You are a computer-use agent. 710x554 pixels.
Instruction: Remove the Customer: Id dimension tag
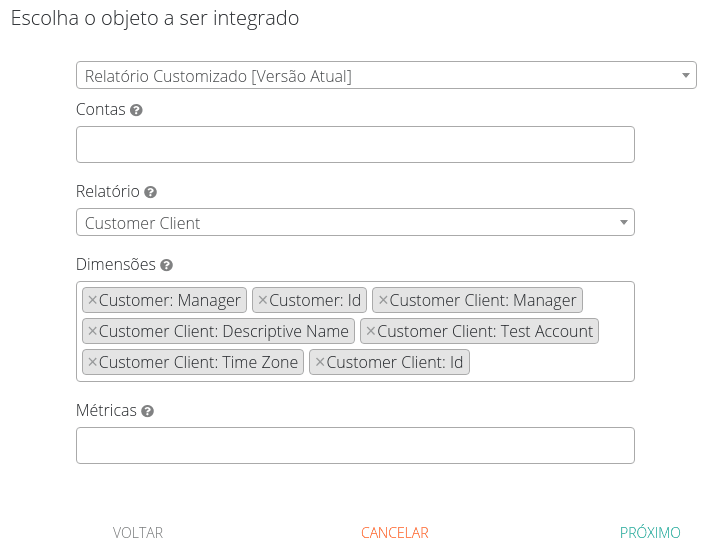click(263, 300)
